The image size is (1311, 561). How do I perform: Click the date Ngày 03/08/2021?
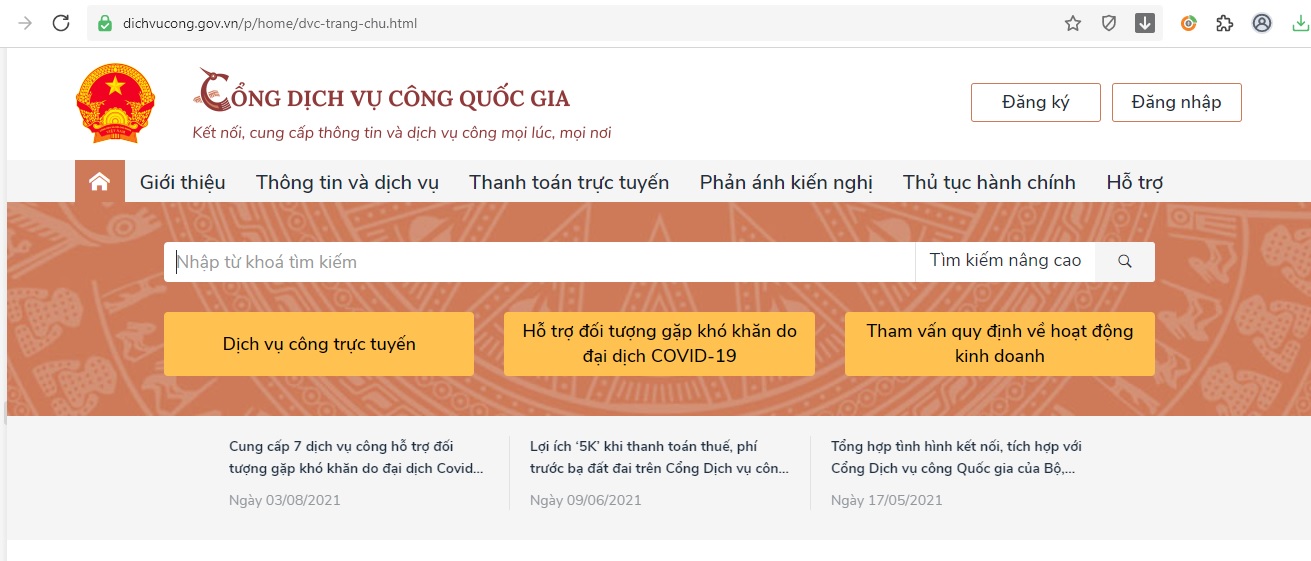[285, 500]
